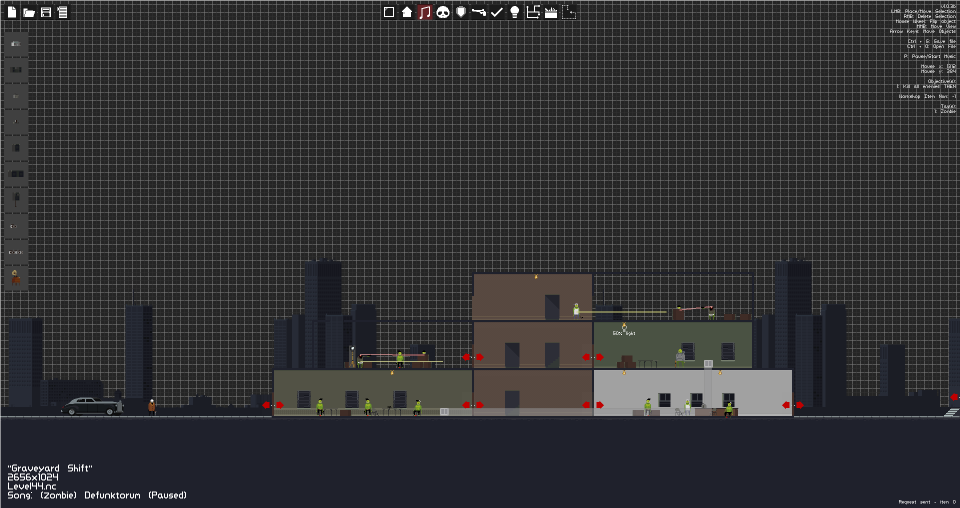
Task: Select the zombie on the left building rooftop
Action: (x=400, y=359)
